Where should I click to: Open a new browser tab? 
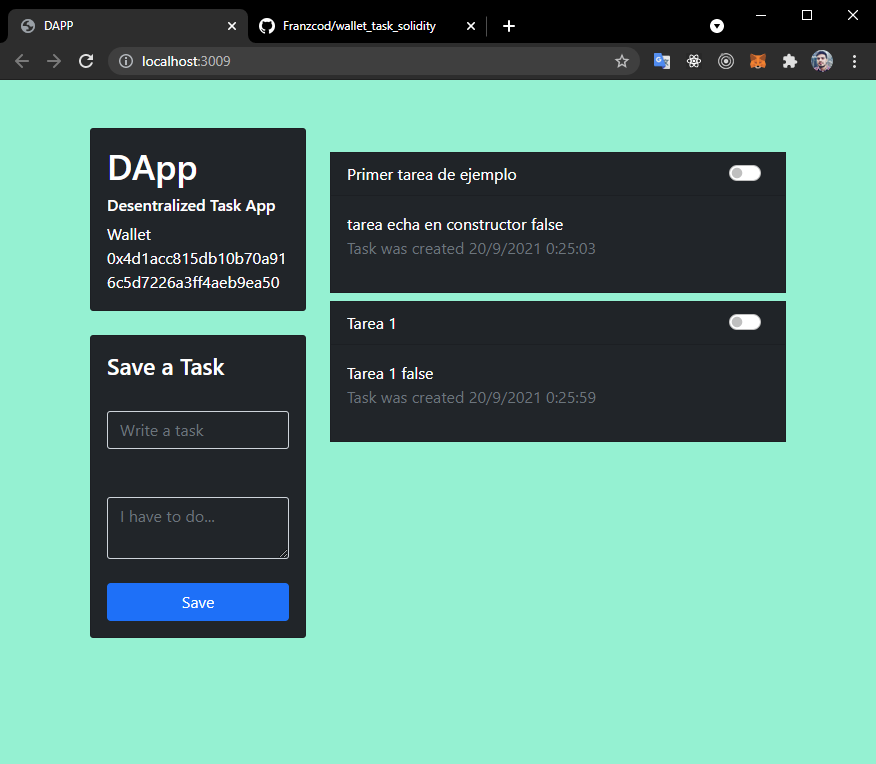508,26
